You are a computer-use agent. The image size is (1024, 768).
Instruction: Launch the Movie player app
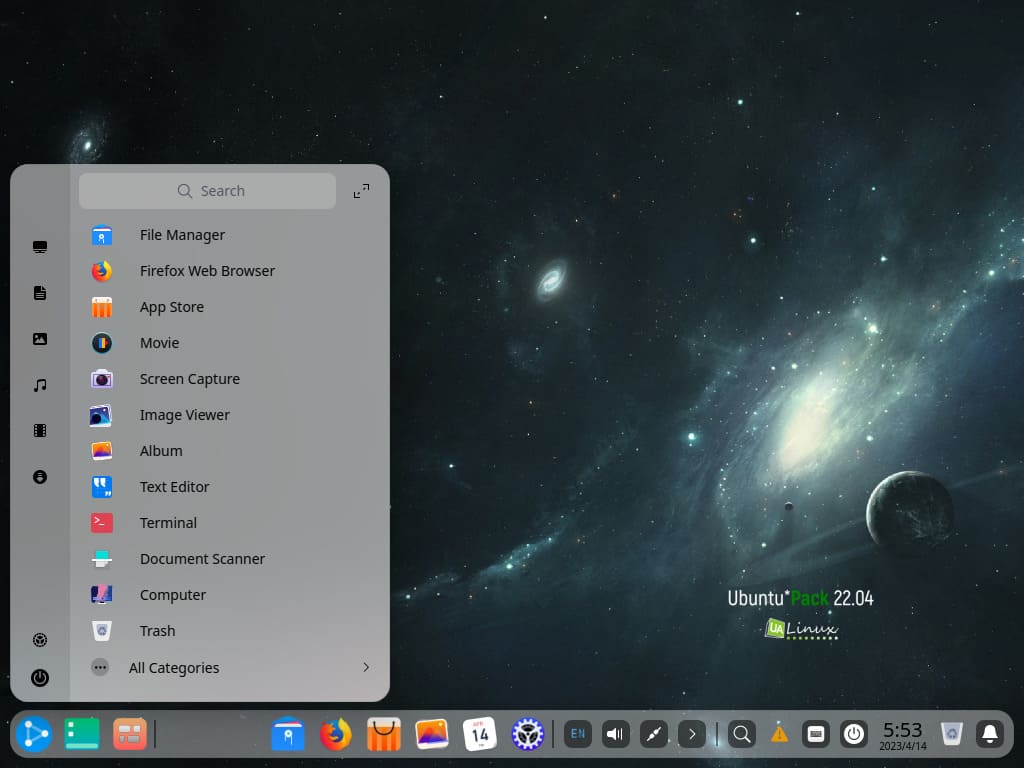tap(231, 343)
